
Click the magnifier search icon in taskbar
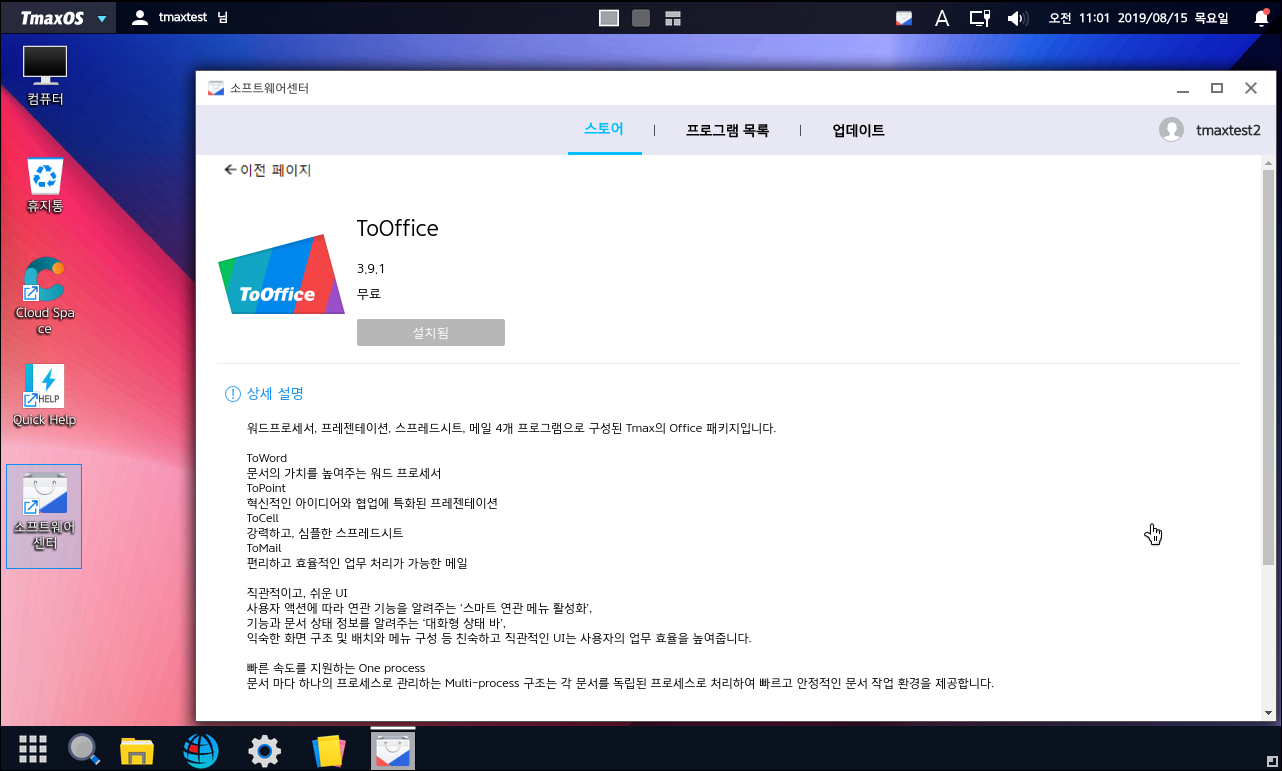[84, 749]
